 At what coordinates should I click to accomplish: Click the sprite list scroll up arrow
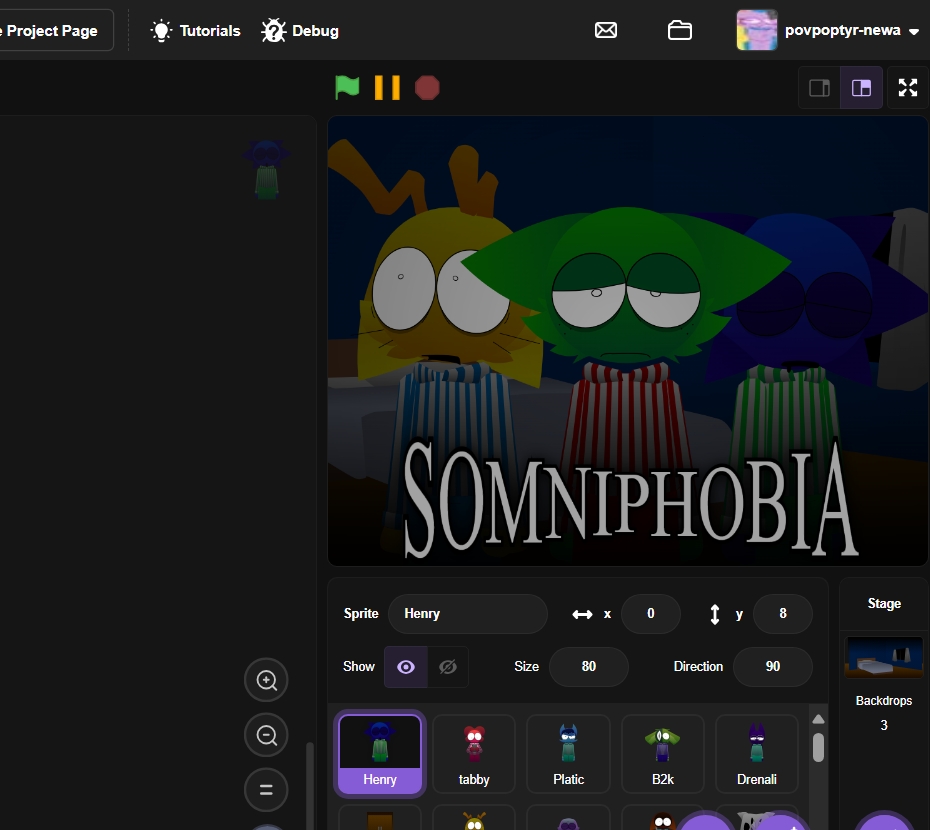coord(818,719)
